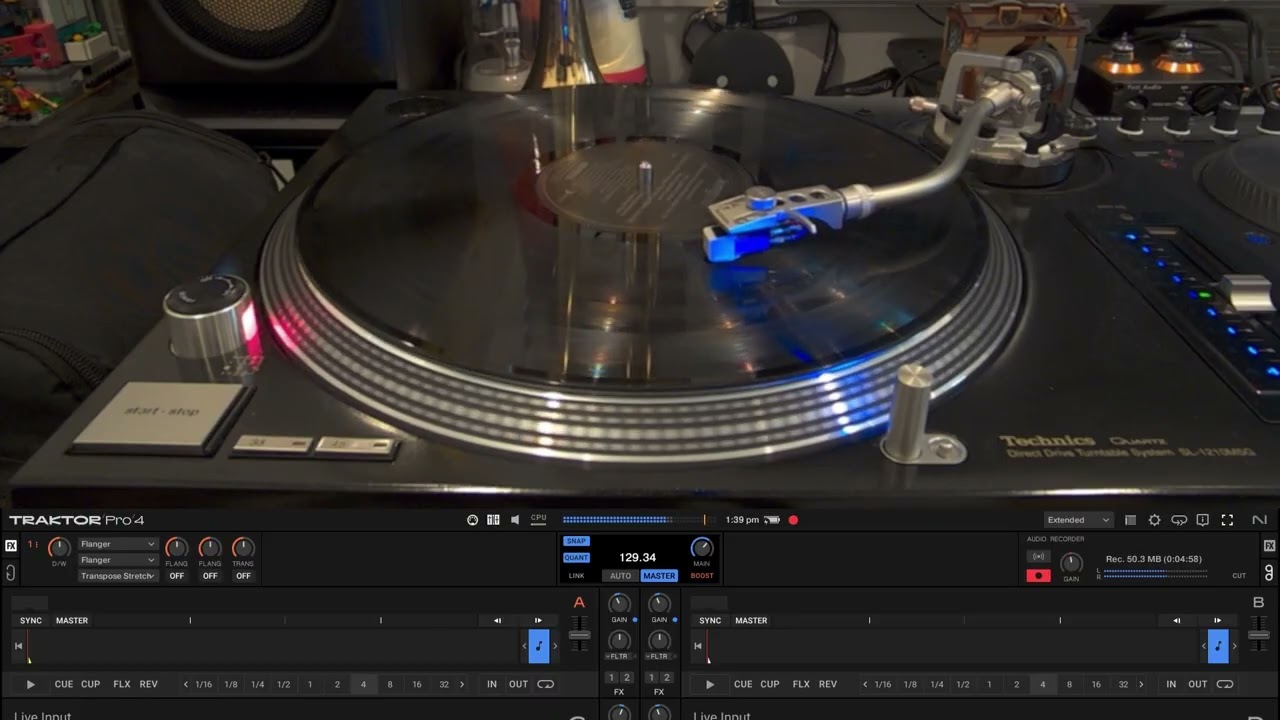Set loop IN point on Deck A
1280x720 pixels.
pos(492,684)
